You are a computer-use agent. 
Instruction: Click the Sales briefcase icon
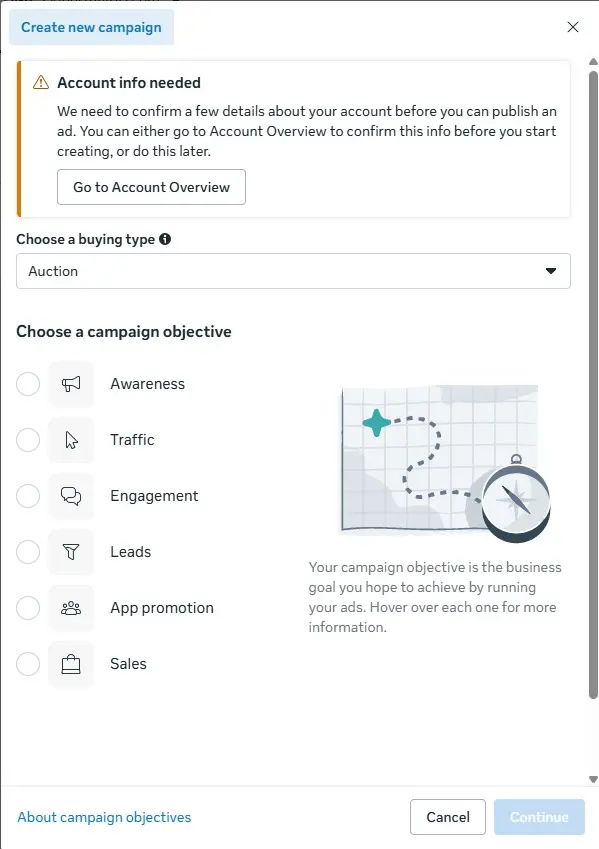(x=71, y=664)
